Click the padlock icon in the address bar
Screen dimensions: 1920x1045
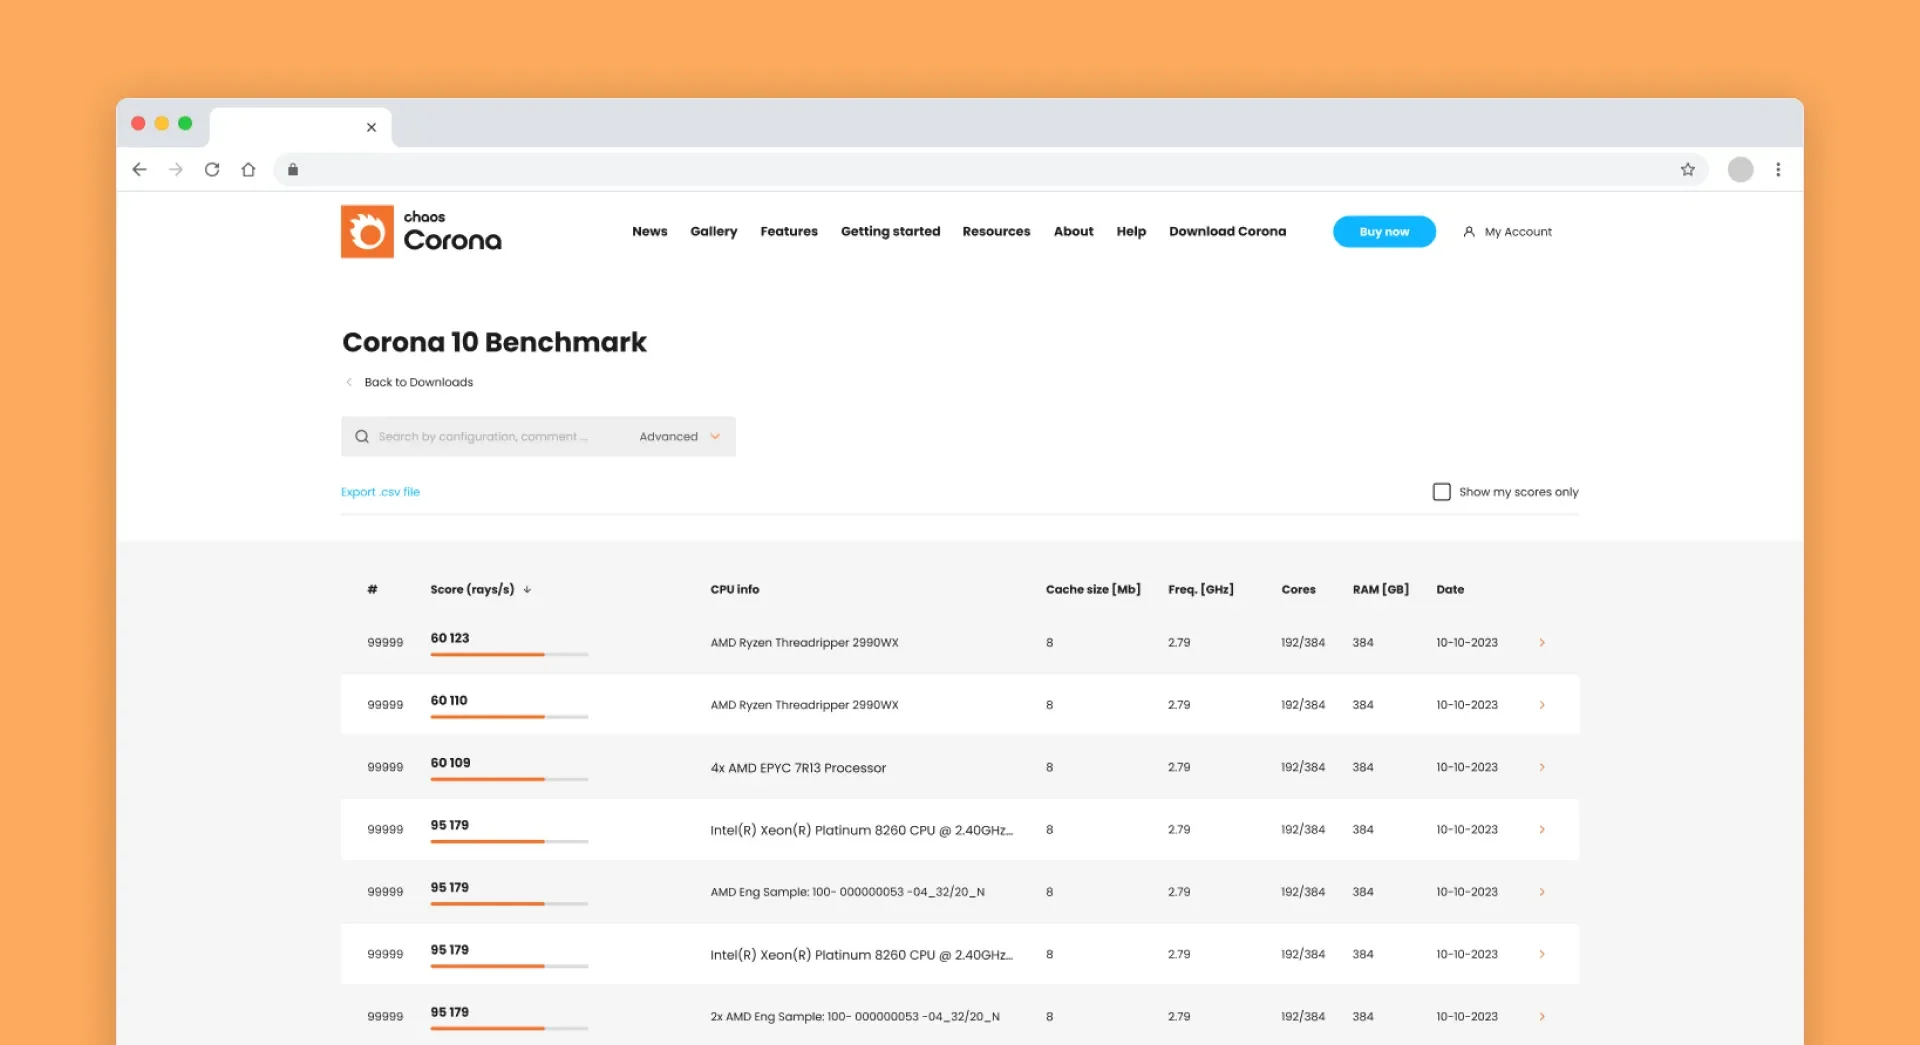293,170
